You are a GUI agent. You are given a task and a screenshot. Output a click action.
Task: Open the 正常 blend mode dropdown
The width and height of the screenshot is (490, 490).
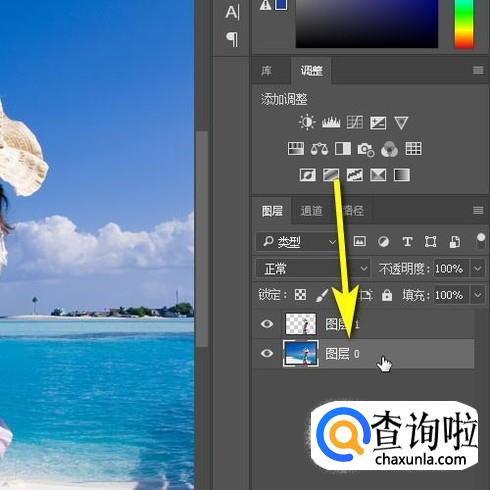point(313,268)
